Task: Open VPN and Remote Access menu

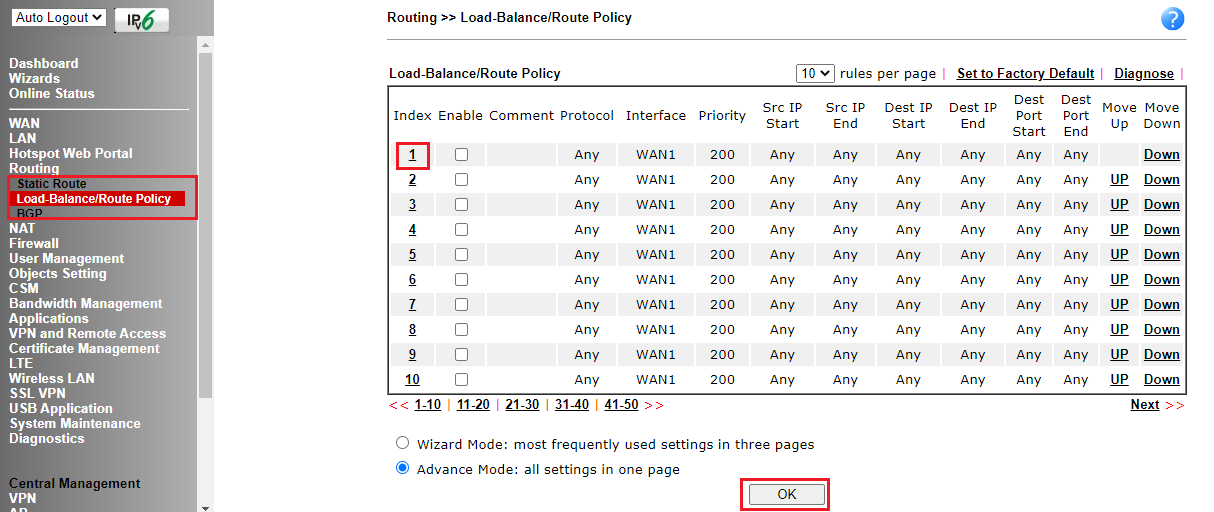Action: [x=88, y=333]
